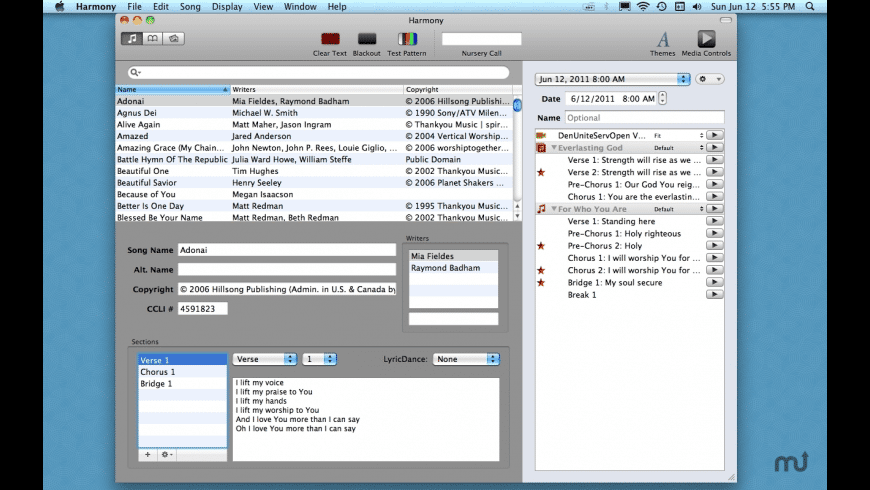Click the song list scrollbar thumb
The image size is (870, 490).
coord(517,105)
